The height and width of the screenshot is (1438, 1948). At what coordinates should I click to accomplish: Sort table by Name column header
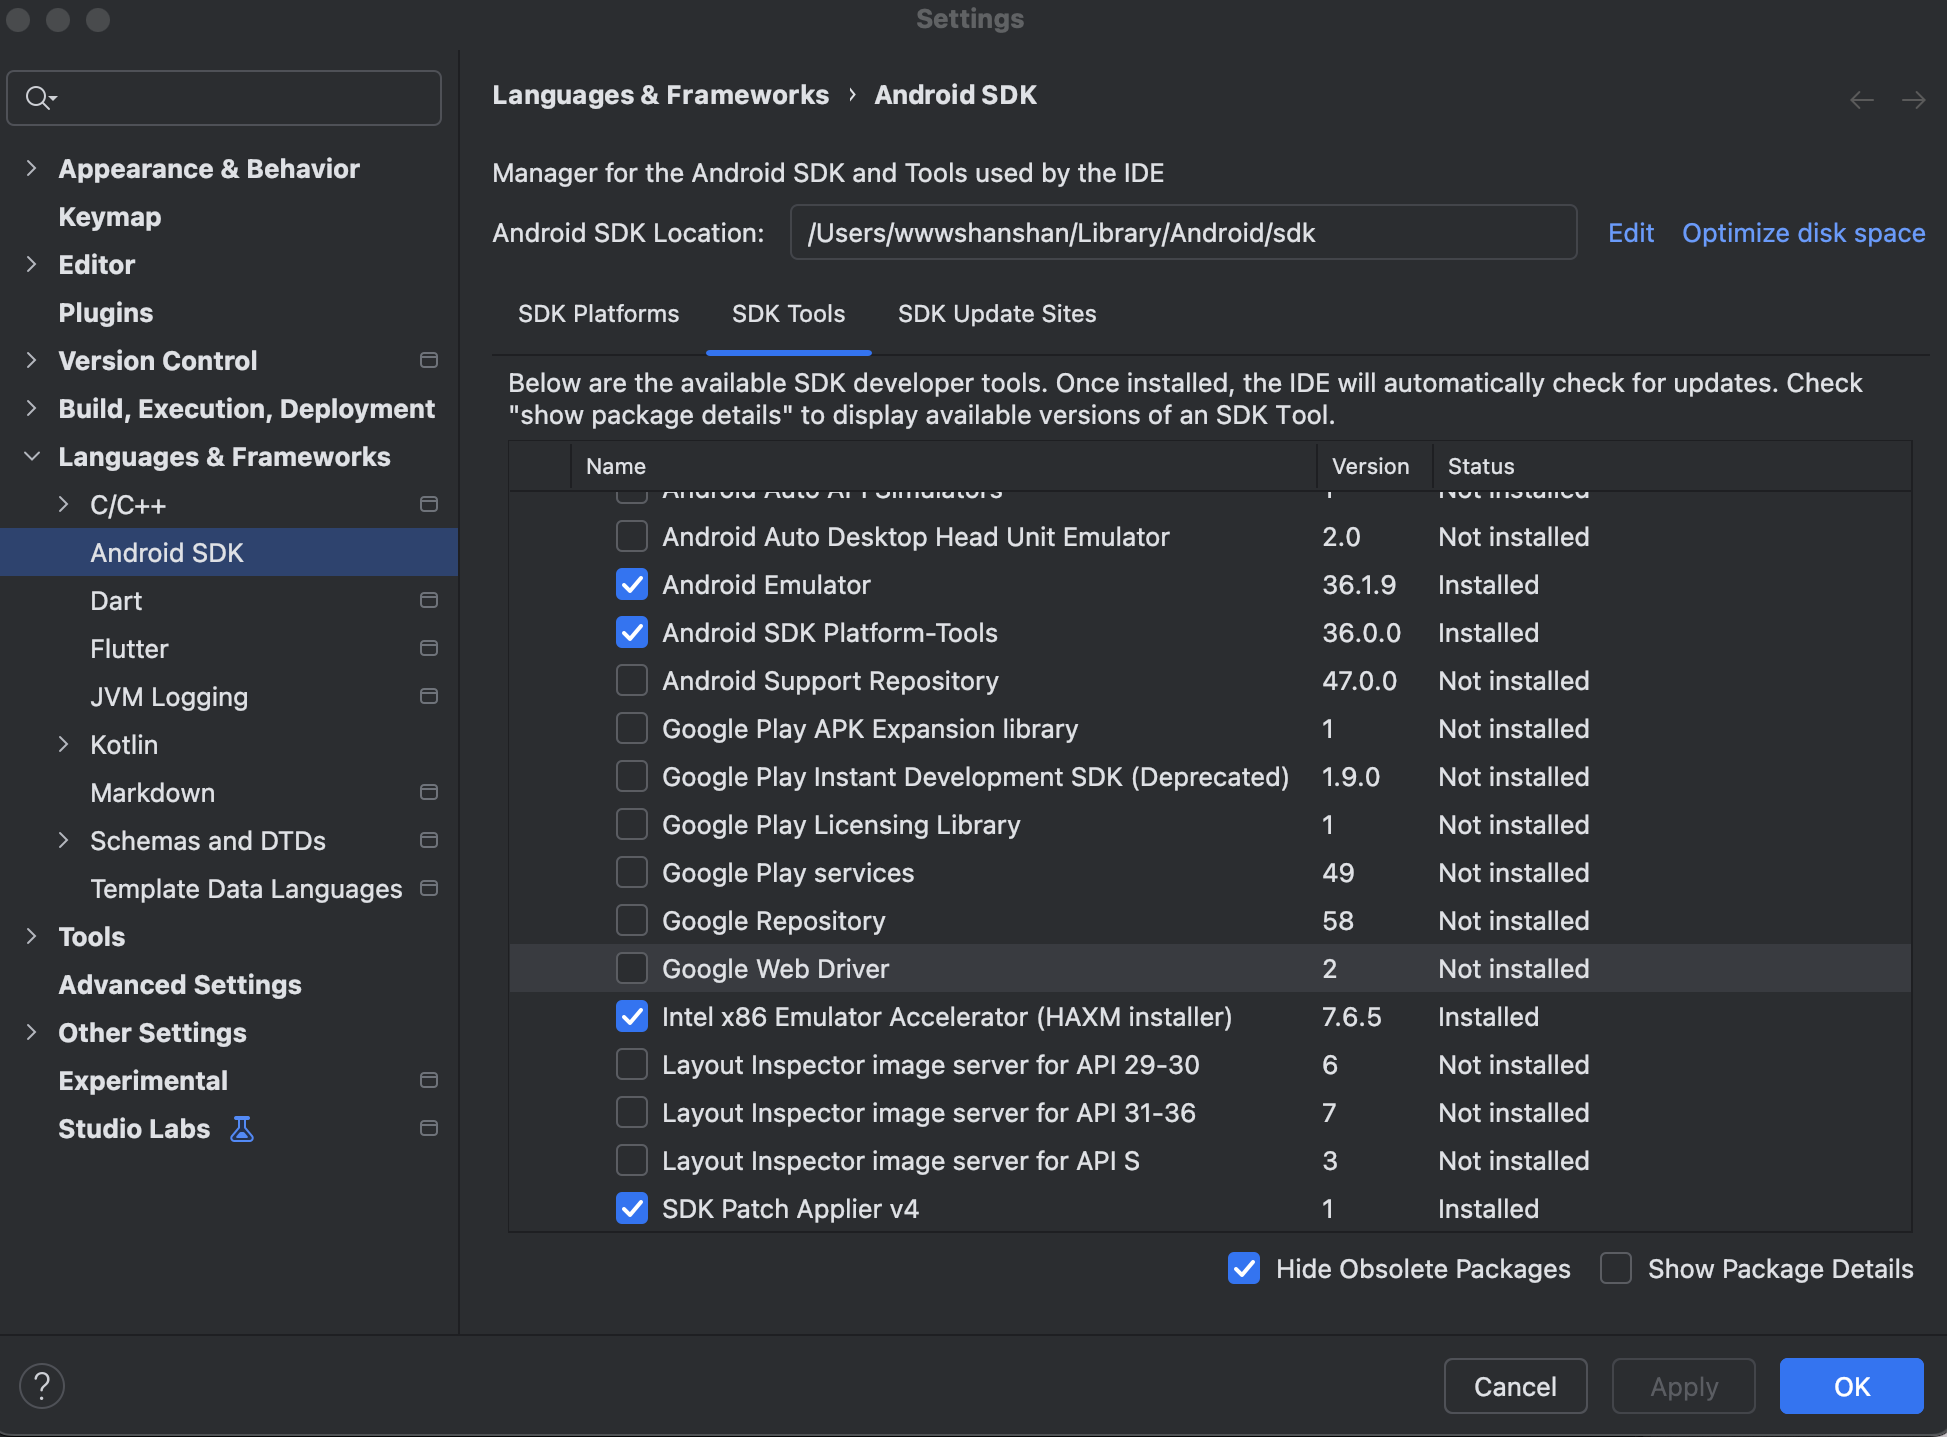[x=944, y=466]
